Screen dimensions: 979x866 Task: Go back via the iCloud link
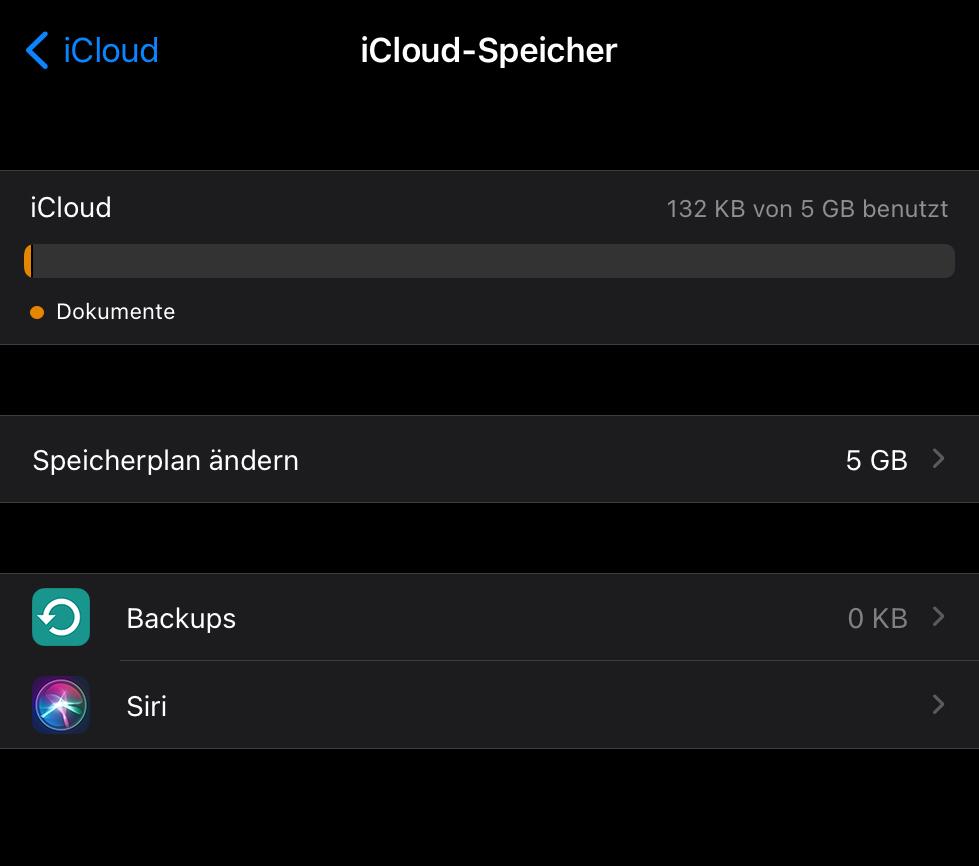(110, 50)
